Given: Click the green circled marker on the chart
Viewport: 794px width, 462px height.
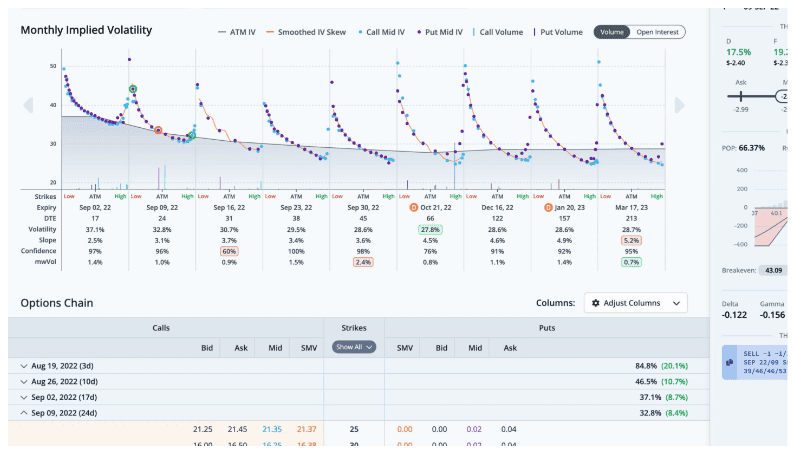Looking at the screenshot, I should (x=133, y=90).
